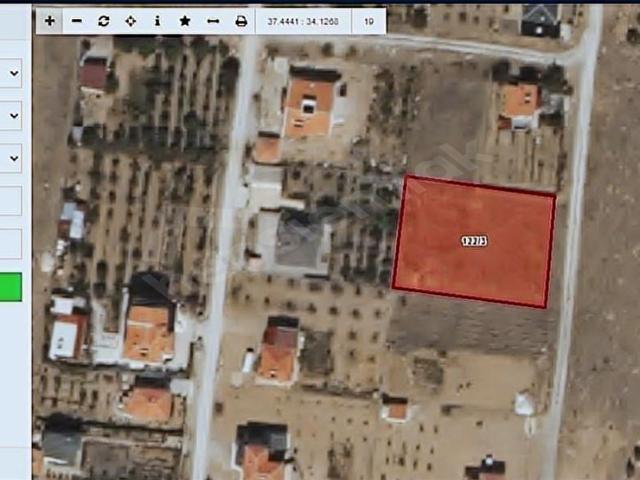Image resolution: width=640 pixels, height=480 pixels.
Task: Click the refresh arrows icon in toolbar
Action: (x=104, y=21)
